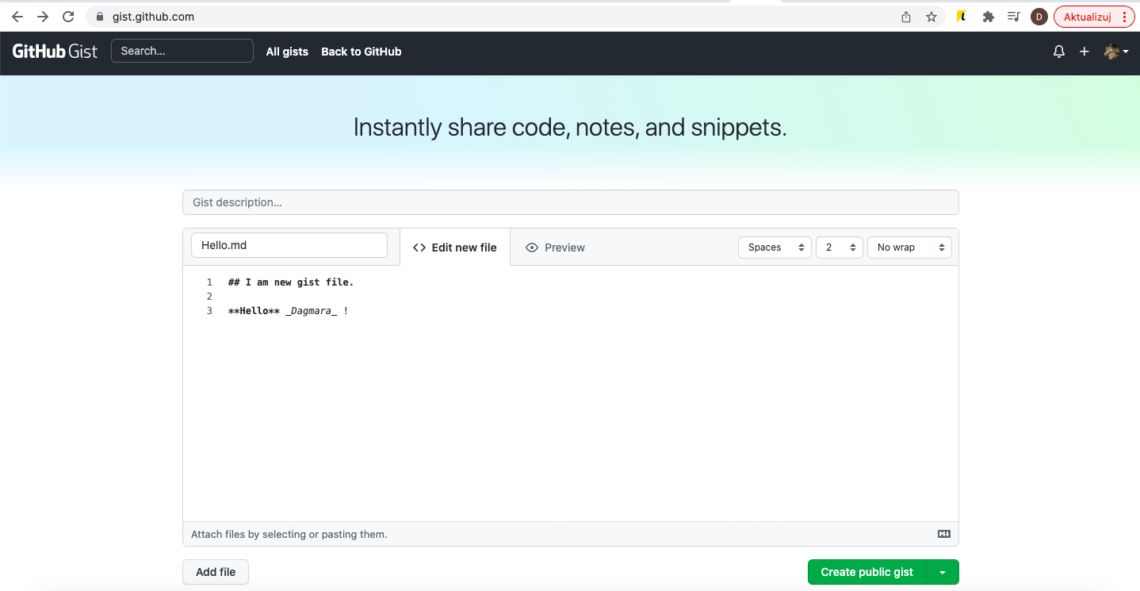The image size is (1140, 591).
Task: Open the Spaces indent mode dropdown
Action: pos(774,247)
